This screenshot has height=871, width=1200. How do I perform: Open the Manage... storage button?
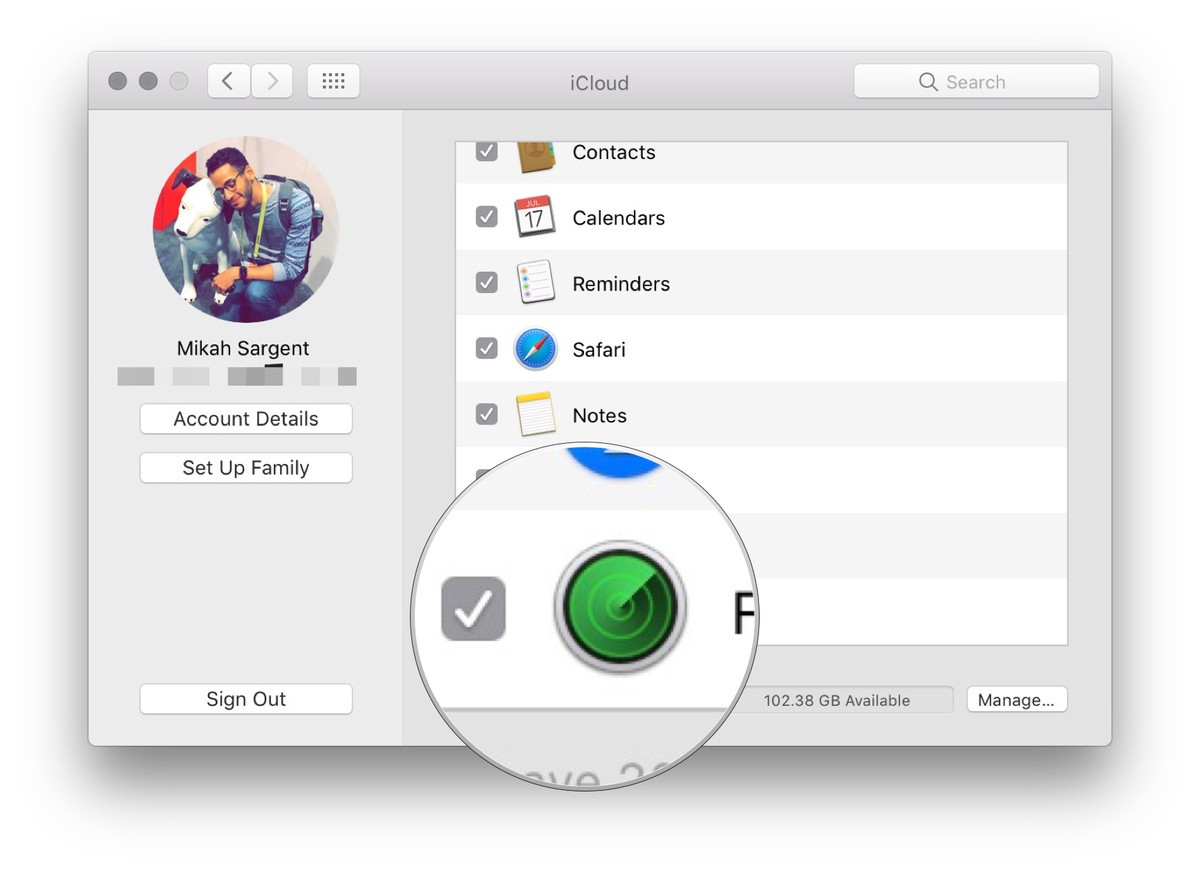pos(1017,700)
